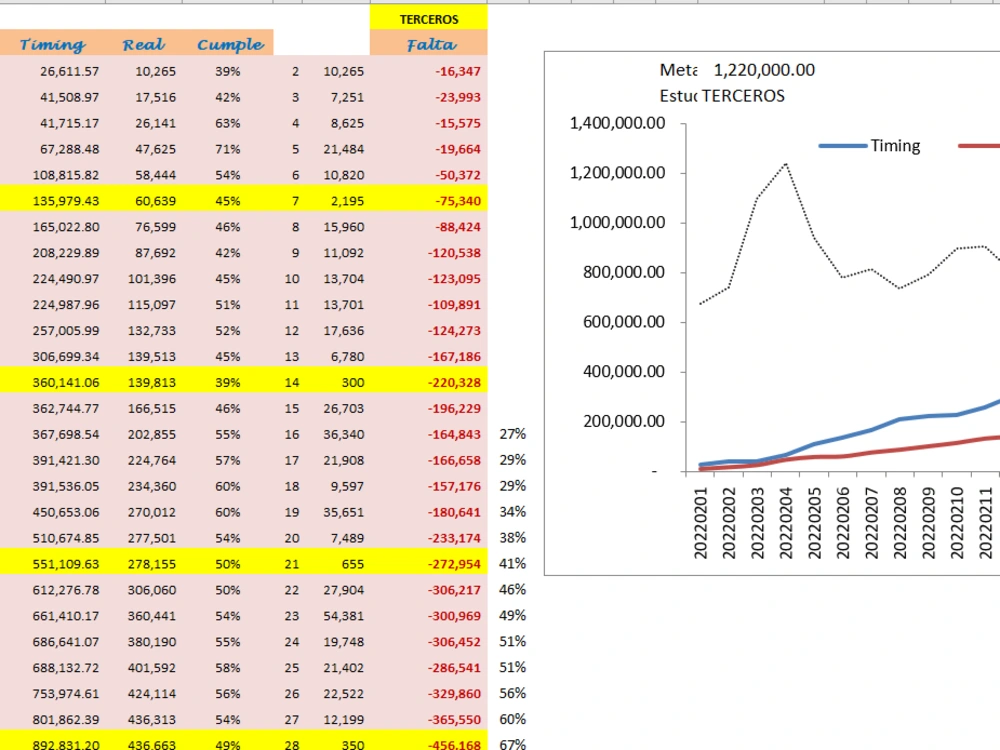Select Real value 202,855
Screen dimensions: 1000x750
tap(152, 434)
